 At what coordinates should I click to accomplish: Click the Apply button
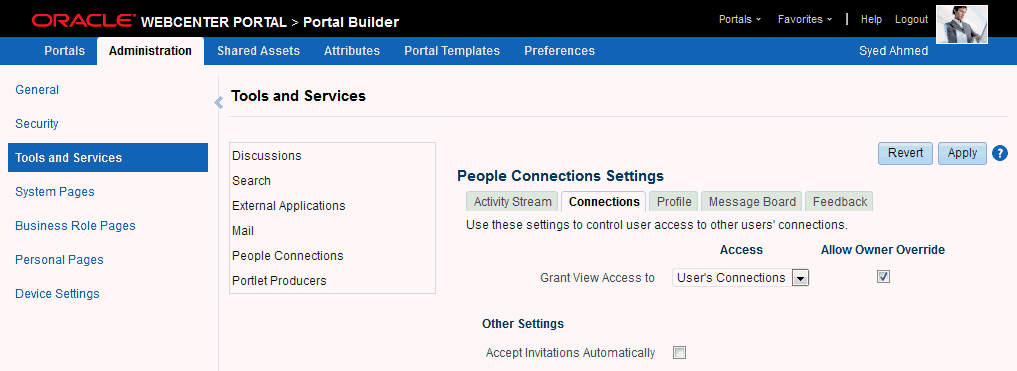(962, 153)
